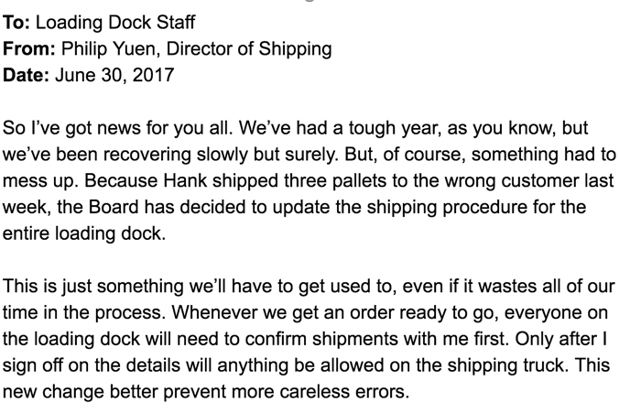Click the name "Hank" in first paragraph
Image resolution: width=619 pixels, height=411 pixels.
pos(185,181)
